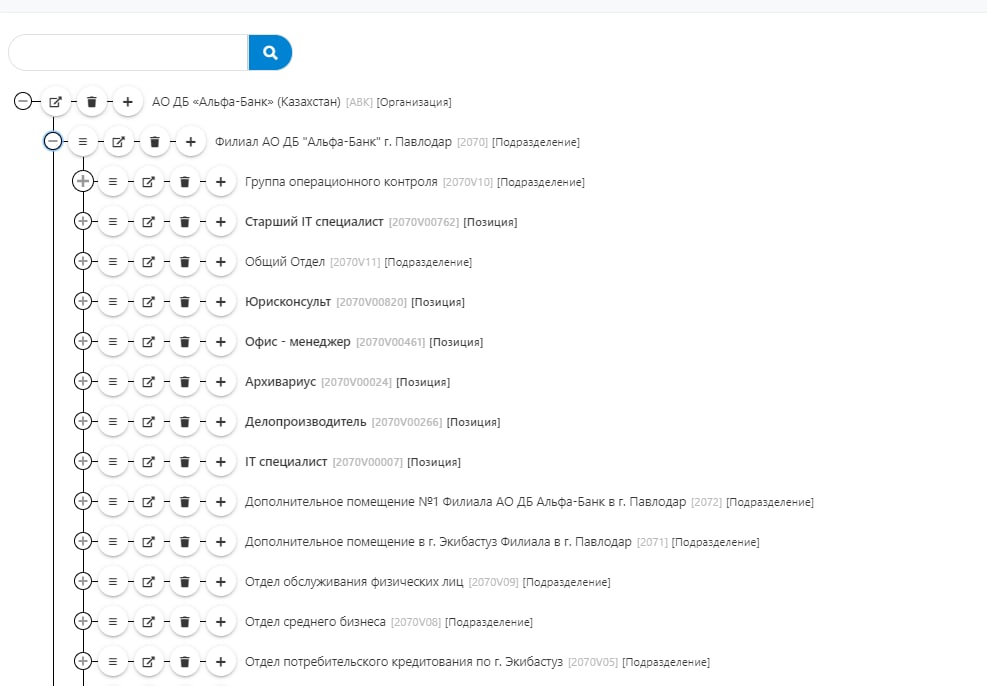Add child under Филиал г. Павлодар [2070]
This screenshot has width=987, height=686.
tap(191, 142)
